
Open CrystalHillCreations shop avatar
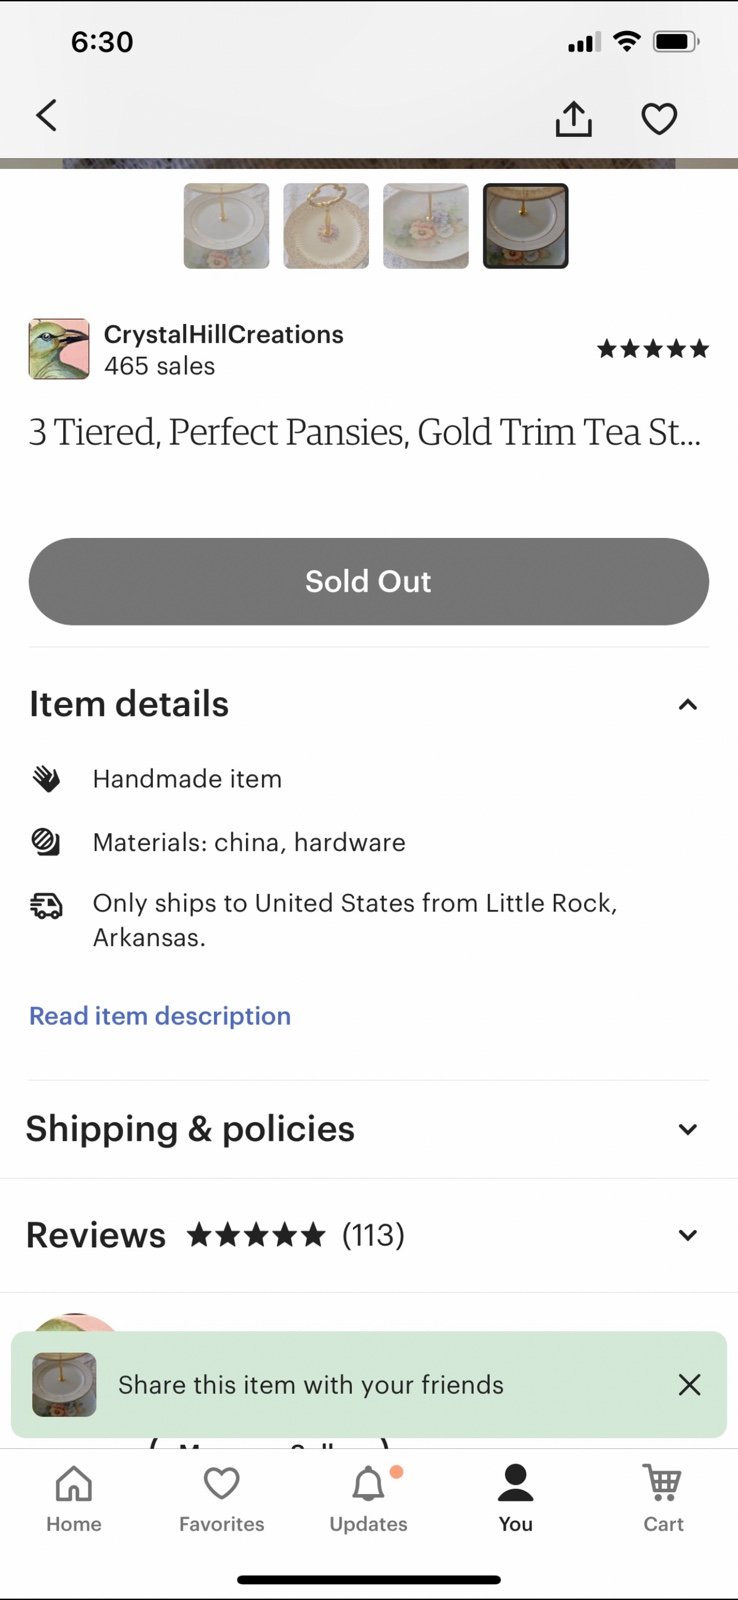tap(59, 349)
